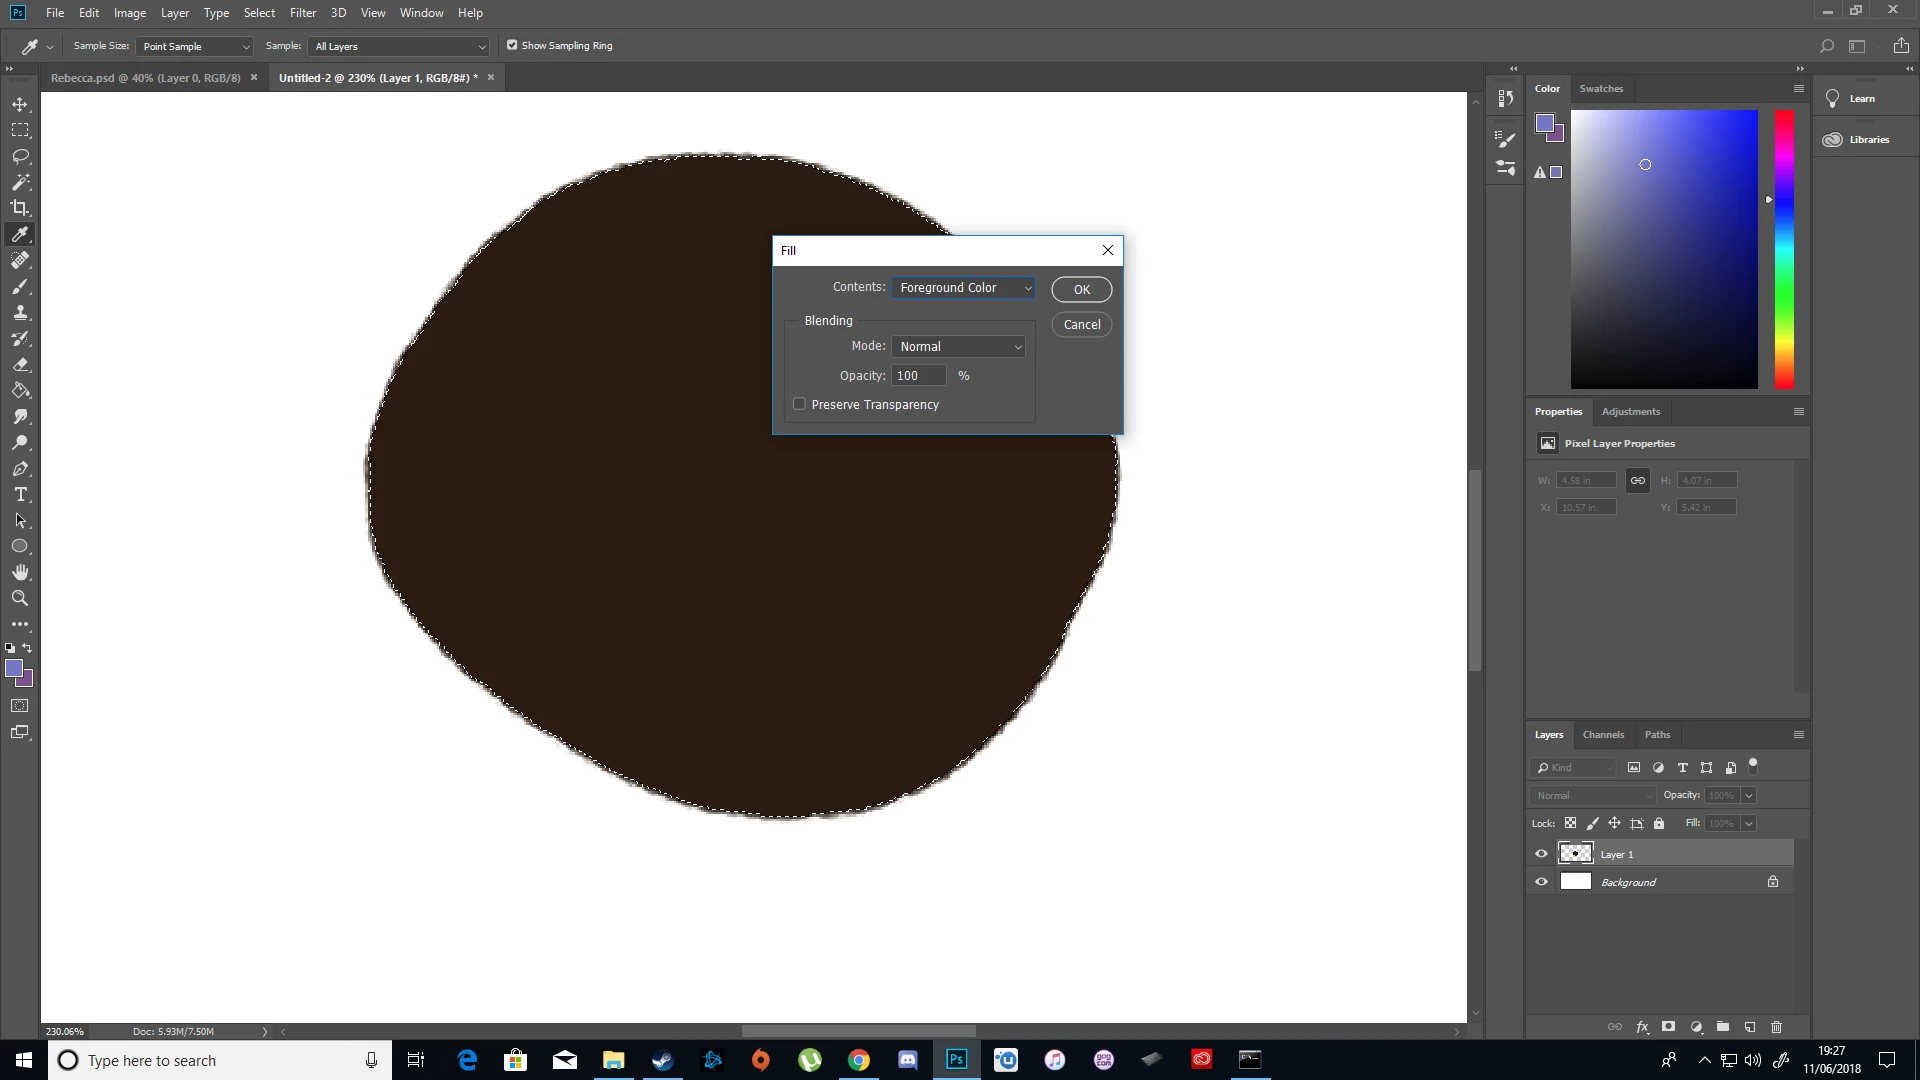
Task: Select the Horizontal Type tool
Action: point(20,495)
